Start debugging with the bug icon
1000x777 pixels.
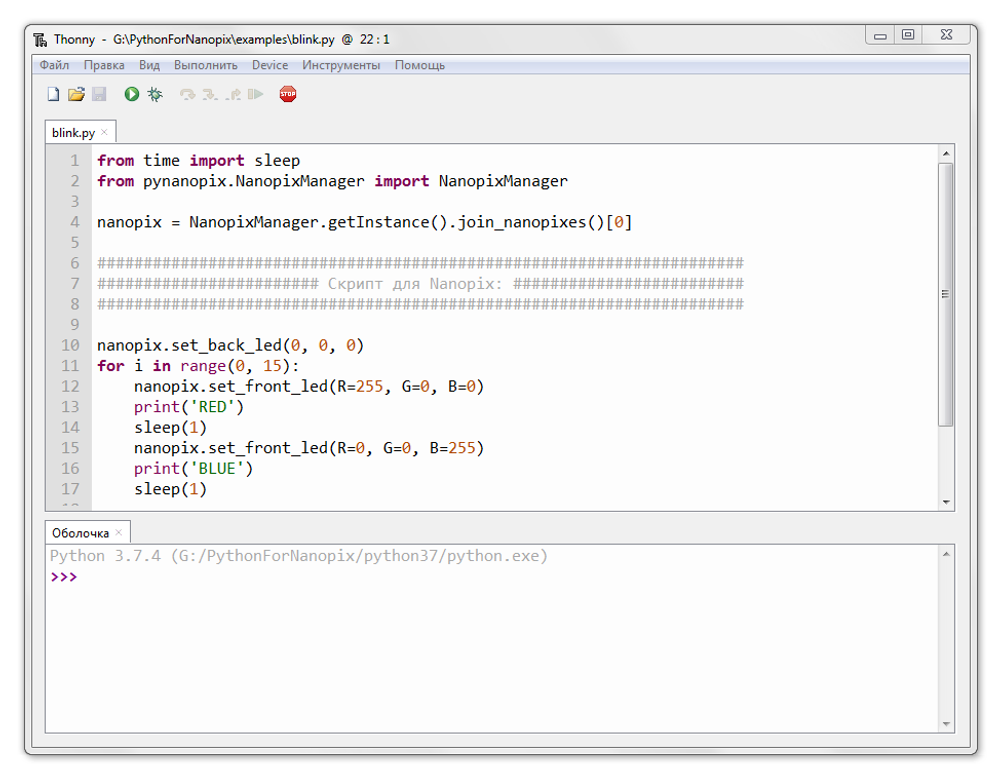click(155, 94)
